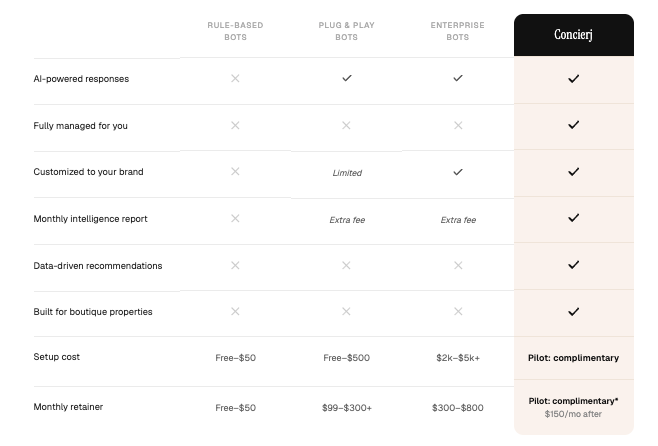Click the Concierj checkmark for AI-powered responses
658x446 pixels.
click(573, 78)
